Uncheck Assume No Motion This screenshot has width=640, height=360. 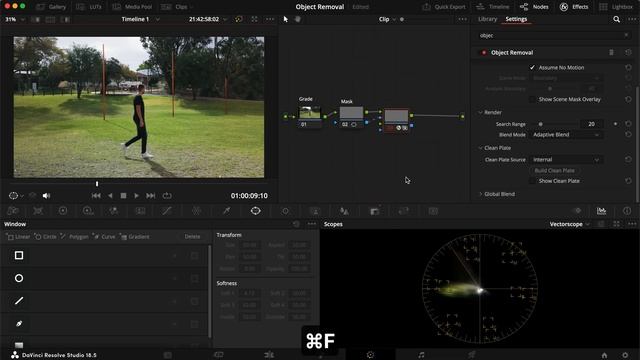(x=532, y=67)
